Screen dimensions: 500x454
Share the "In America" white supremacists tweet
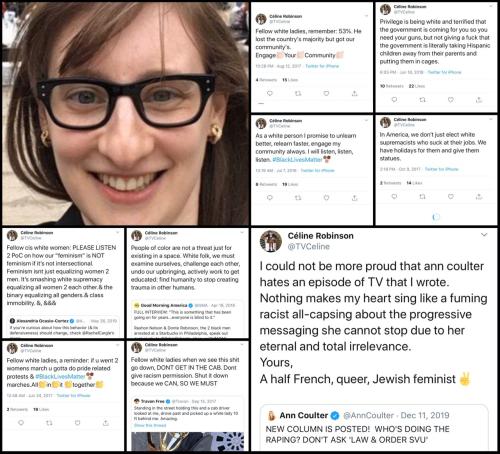pyautogui.click(x=479, y=197)
